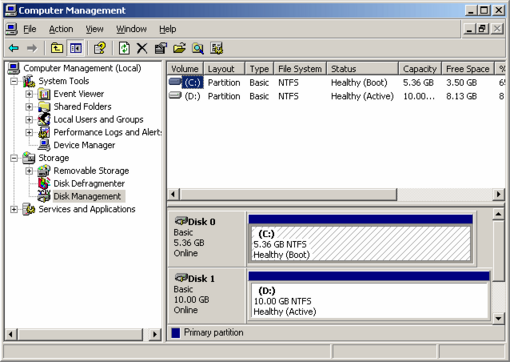Click the Help question mark toolbar icon
510x362 pixels.
tap(100, 49)
